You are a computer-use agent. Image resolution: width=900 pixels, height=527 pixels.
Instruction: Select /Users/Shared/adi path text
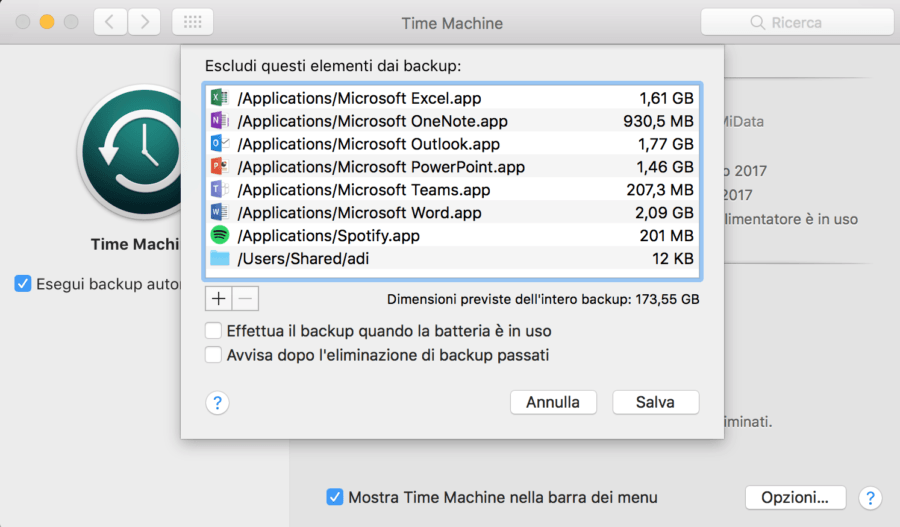pyautogui.click(x=303, y=259)
